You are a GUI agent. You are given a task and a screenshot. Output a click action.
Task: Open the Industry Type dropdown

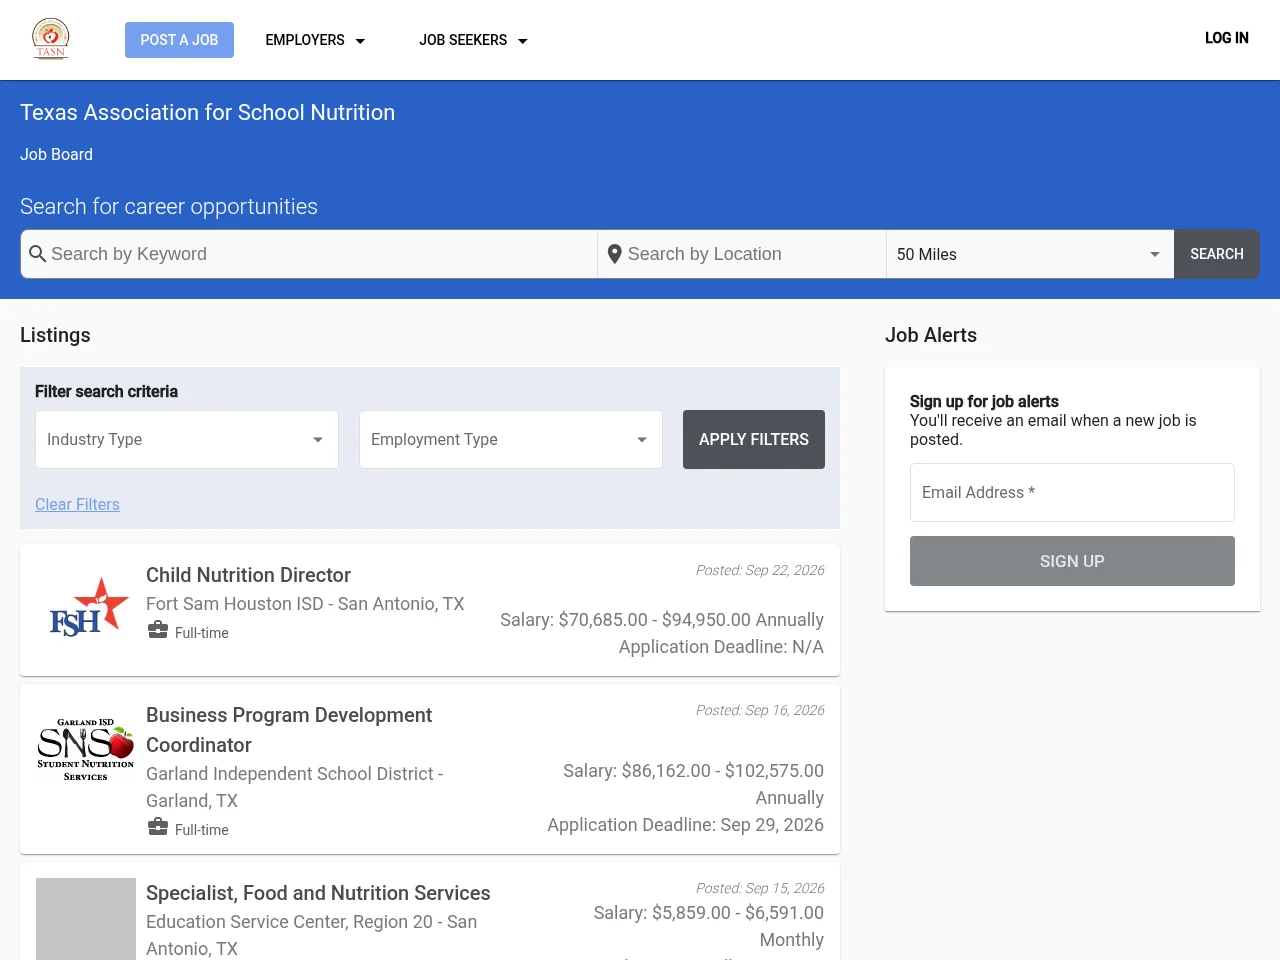click(x=187, y=439)
